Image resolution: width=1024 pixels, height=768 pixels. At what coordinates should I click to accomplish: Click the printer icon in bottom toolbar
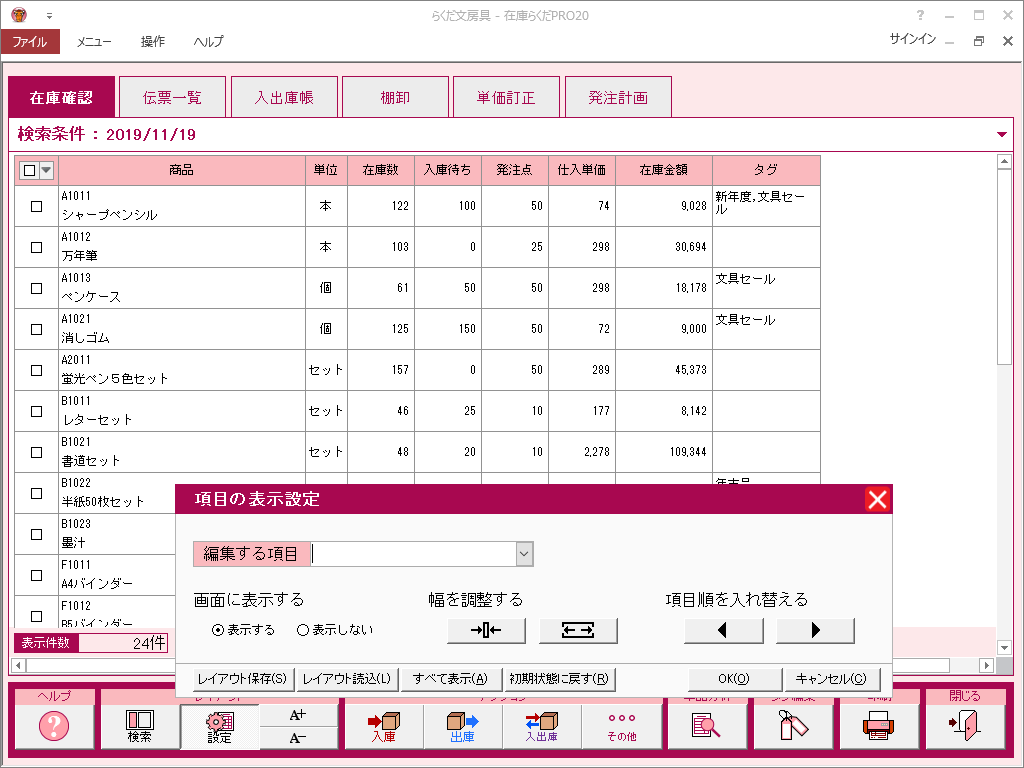[x=879, y=726]
